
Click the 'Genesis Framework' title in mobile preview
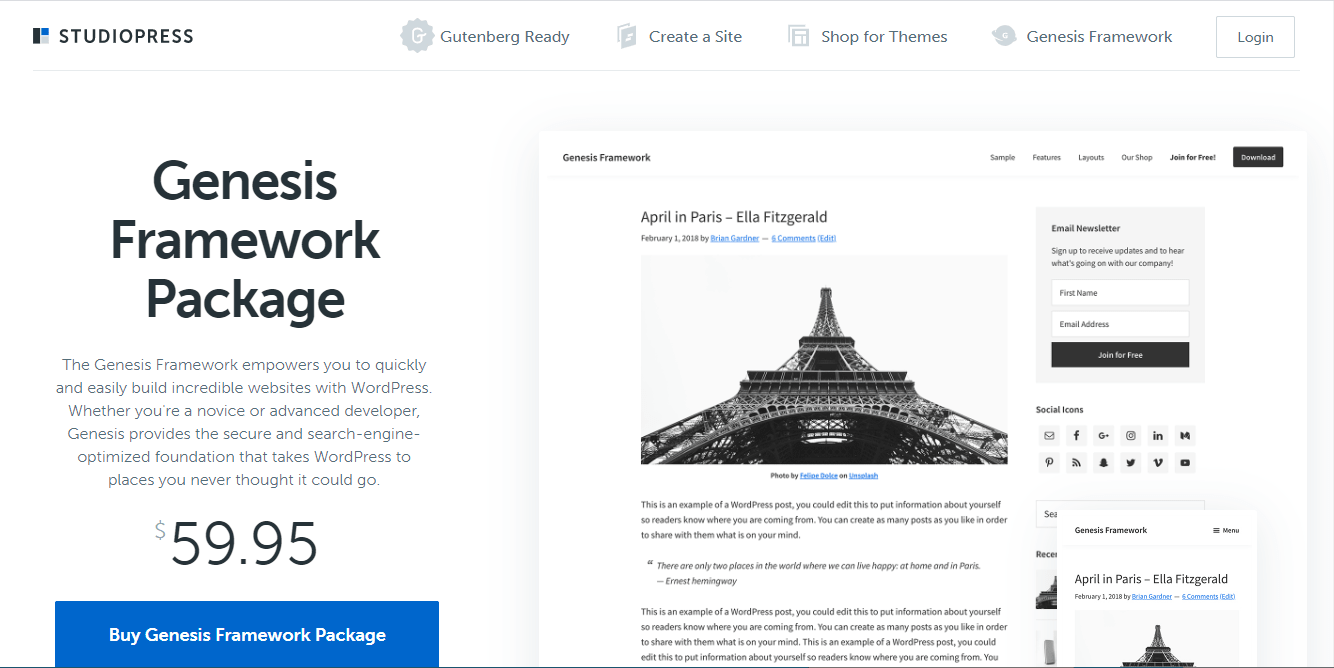pos(1111,530)
